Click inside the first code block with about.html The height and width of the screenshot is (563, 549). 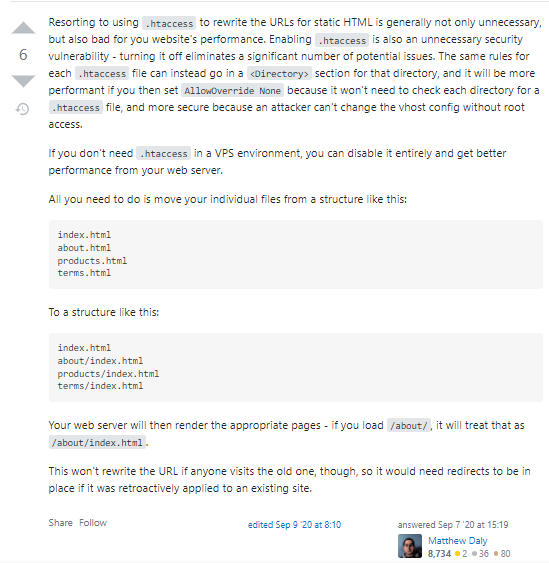(296, 254)
